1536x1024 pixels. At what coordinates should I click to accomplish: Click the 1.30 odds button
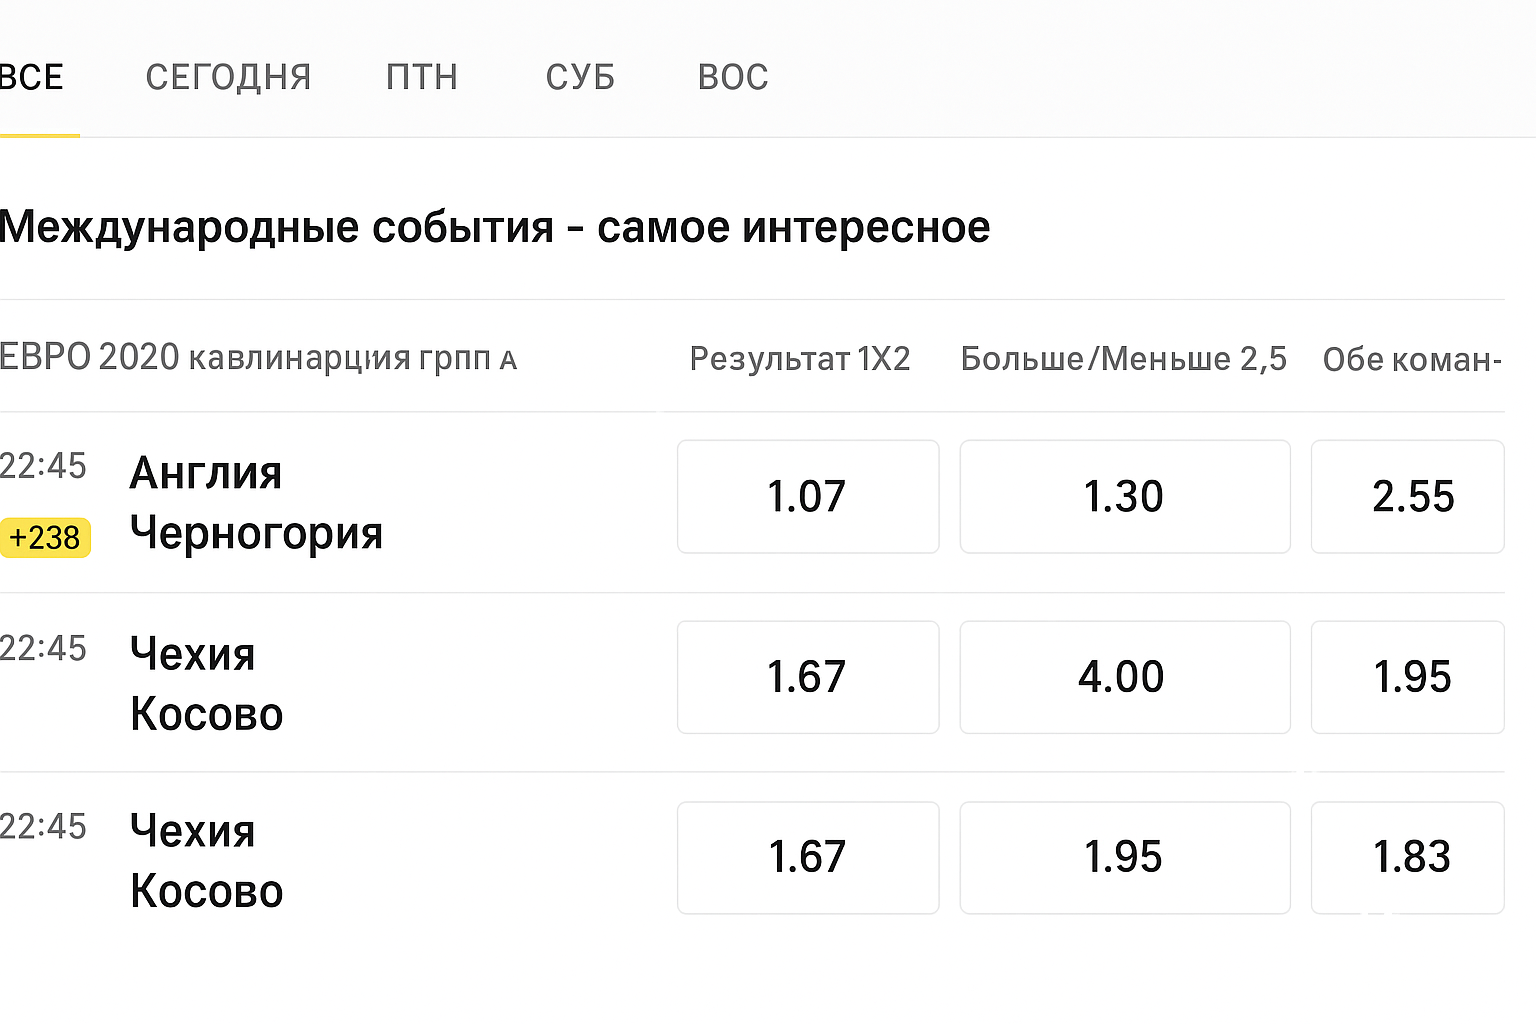click(x=1124, y=497)
